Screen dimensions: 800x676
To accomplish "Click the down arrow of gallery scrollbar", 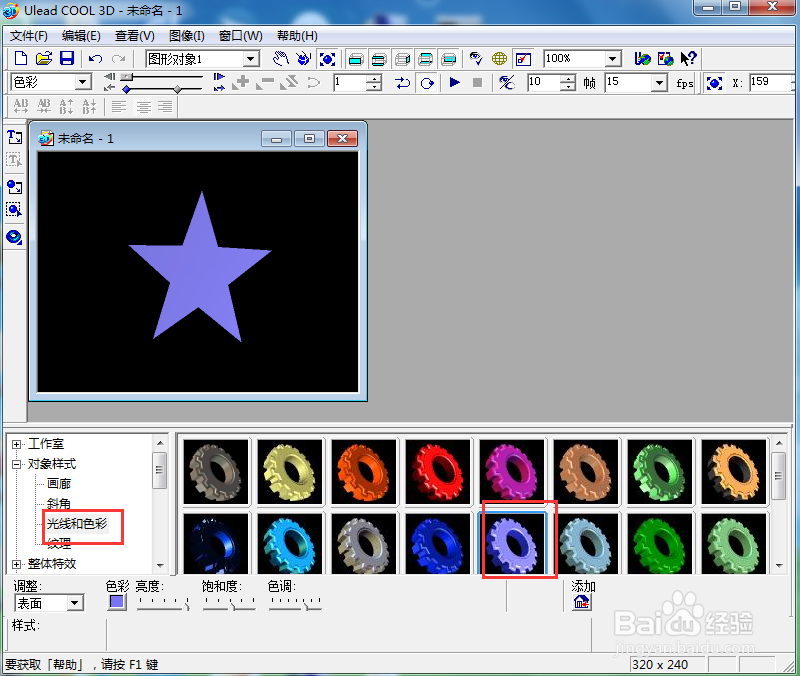I will [x=779, y=565].
